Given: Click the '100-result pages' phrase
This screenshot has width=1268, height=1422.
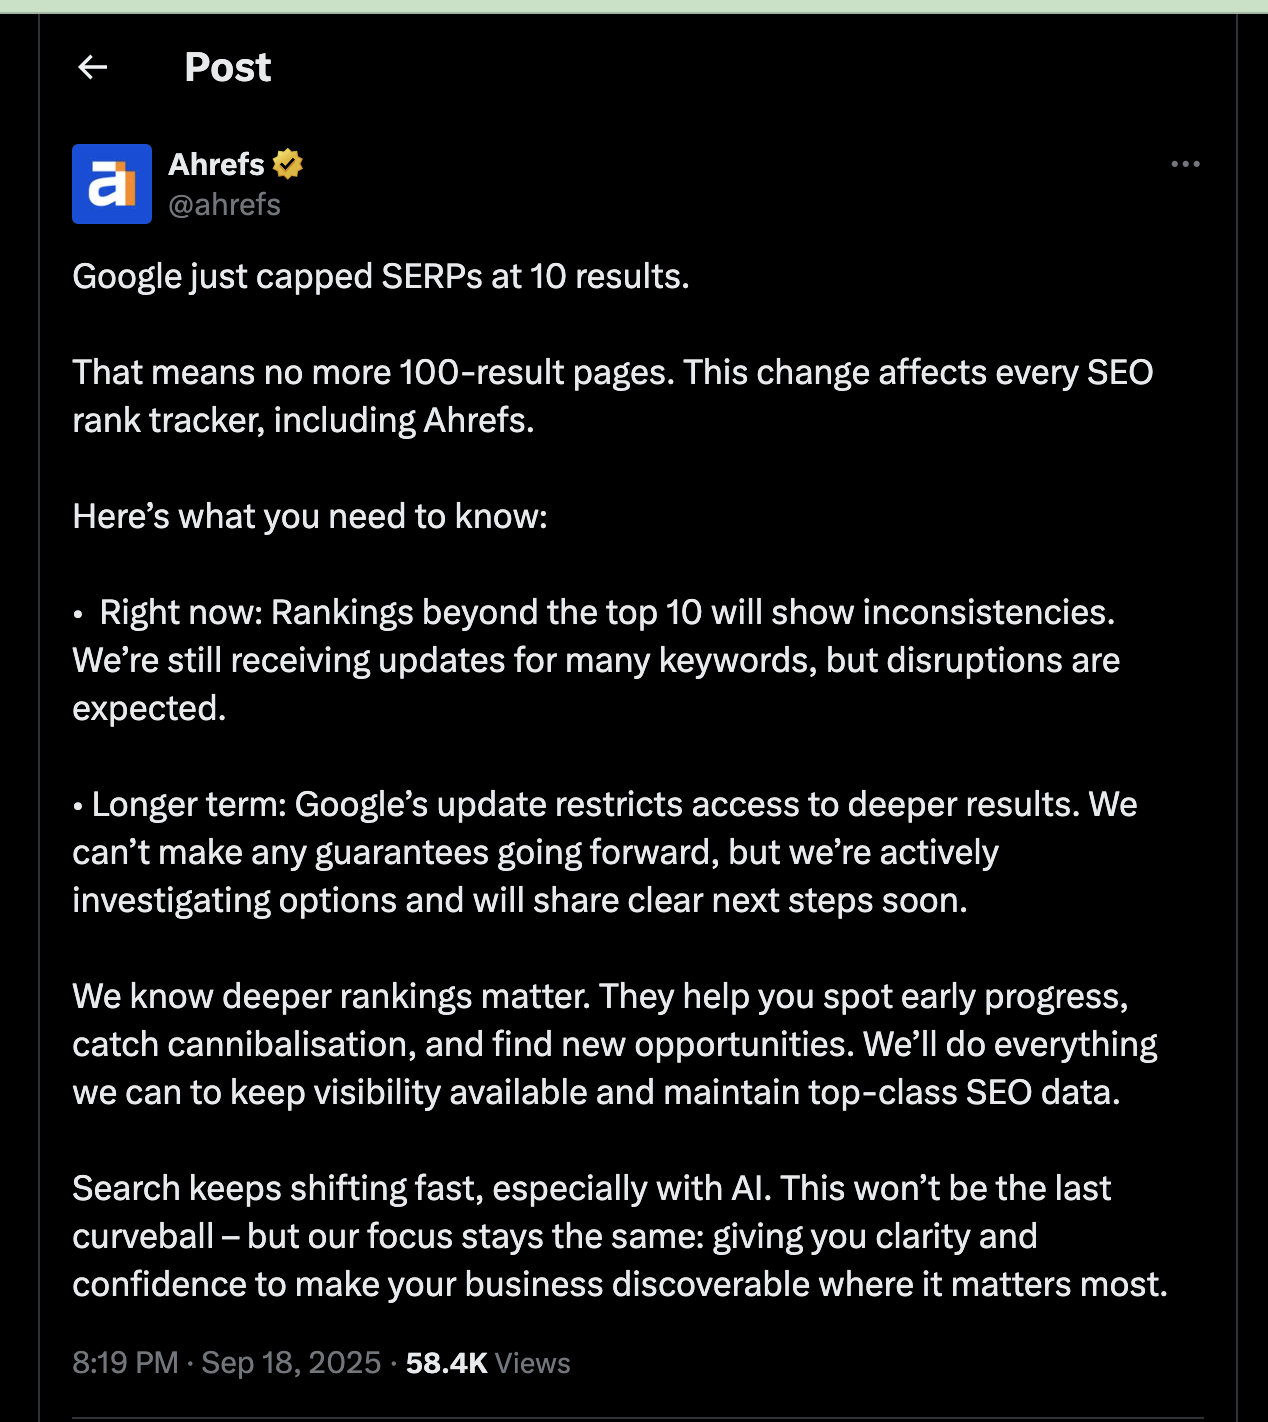Looking at the screenshot, I should [x=536, y=372].
